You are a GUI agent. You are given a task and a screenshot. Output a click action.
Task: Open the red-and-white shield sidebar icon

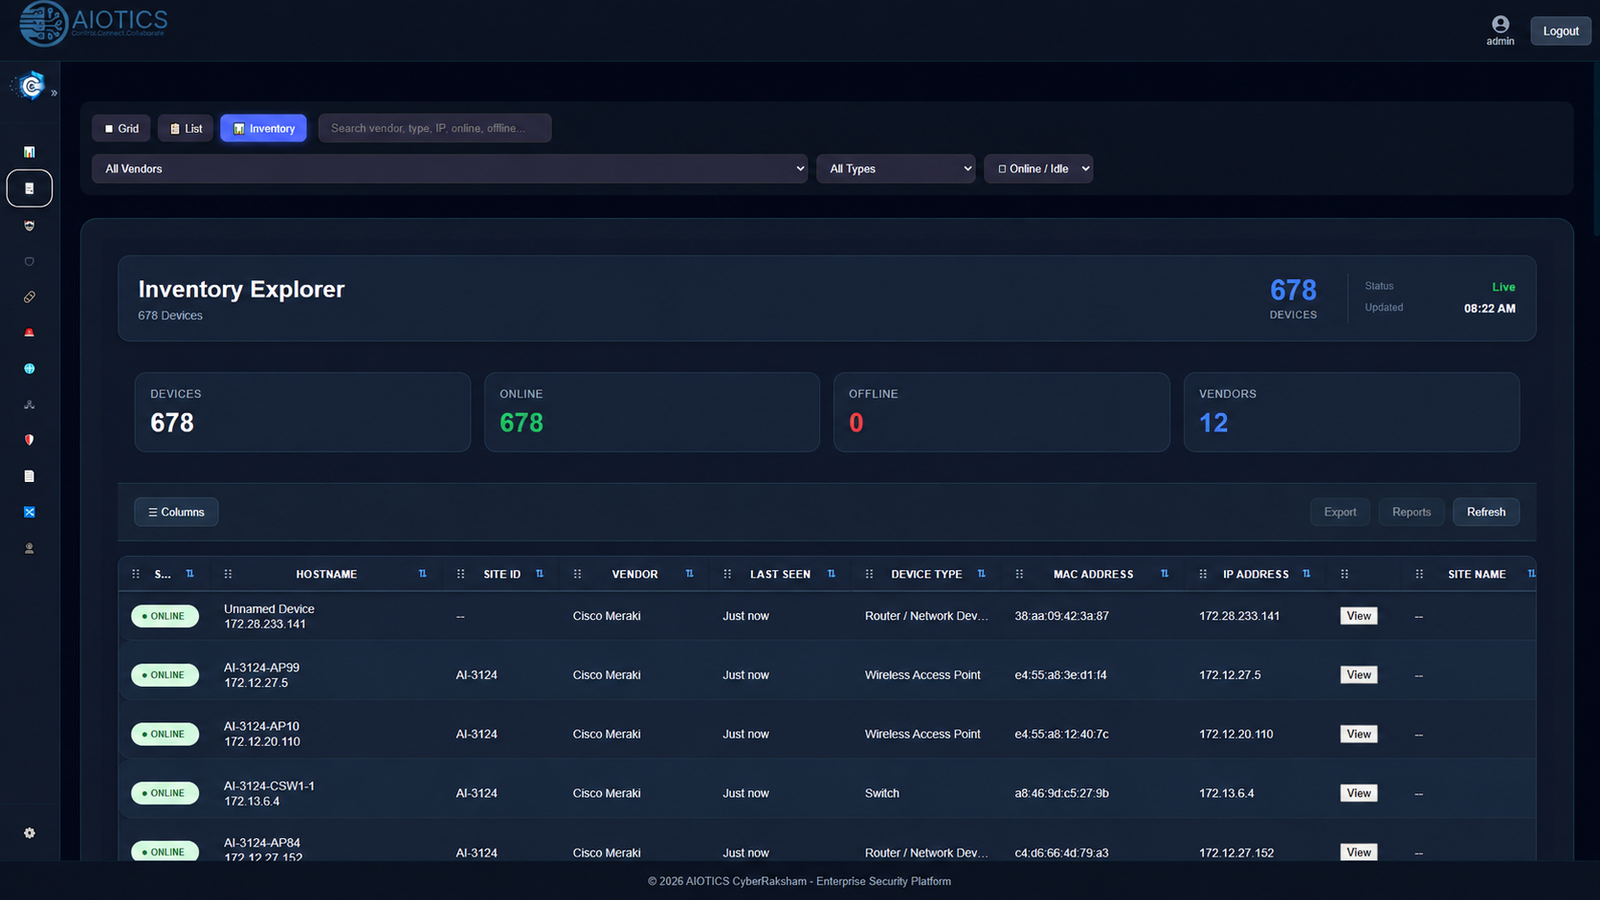[29, 440]
